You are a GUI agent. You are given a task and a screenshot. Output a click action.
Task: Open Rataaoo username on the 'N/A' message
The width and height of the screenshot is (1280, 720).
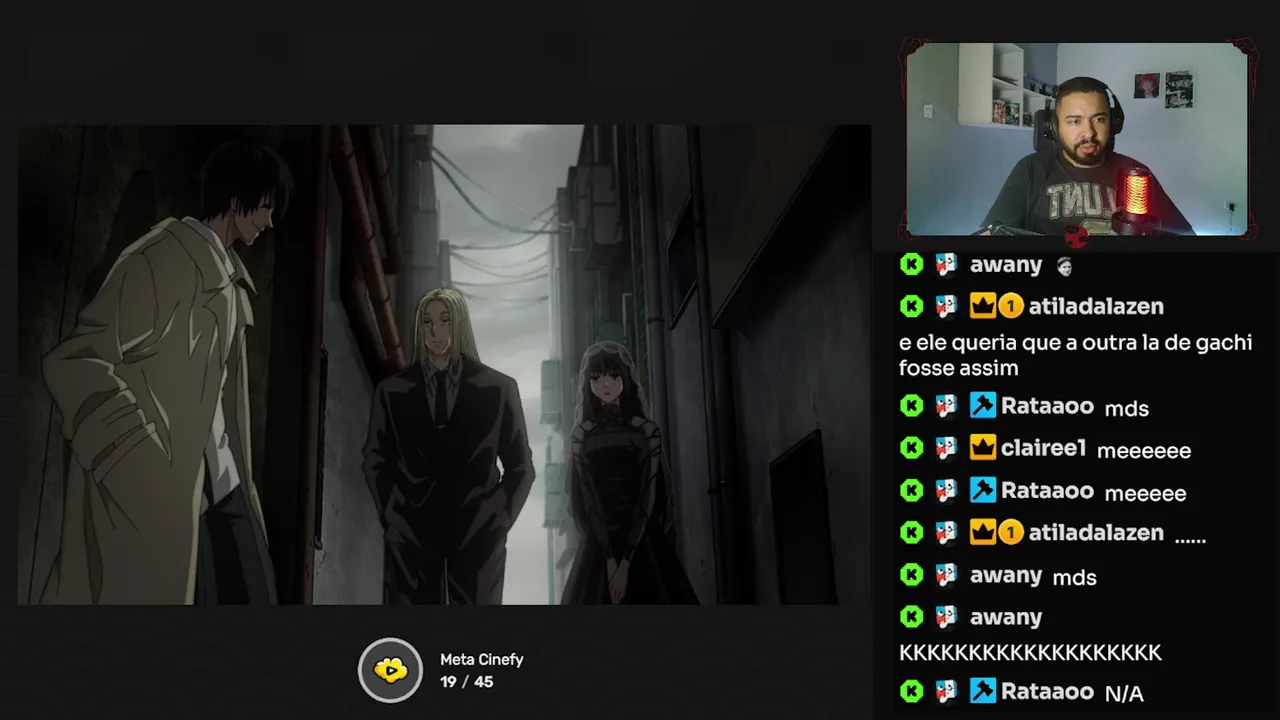[1047, 691]
